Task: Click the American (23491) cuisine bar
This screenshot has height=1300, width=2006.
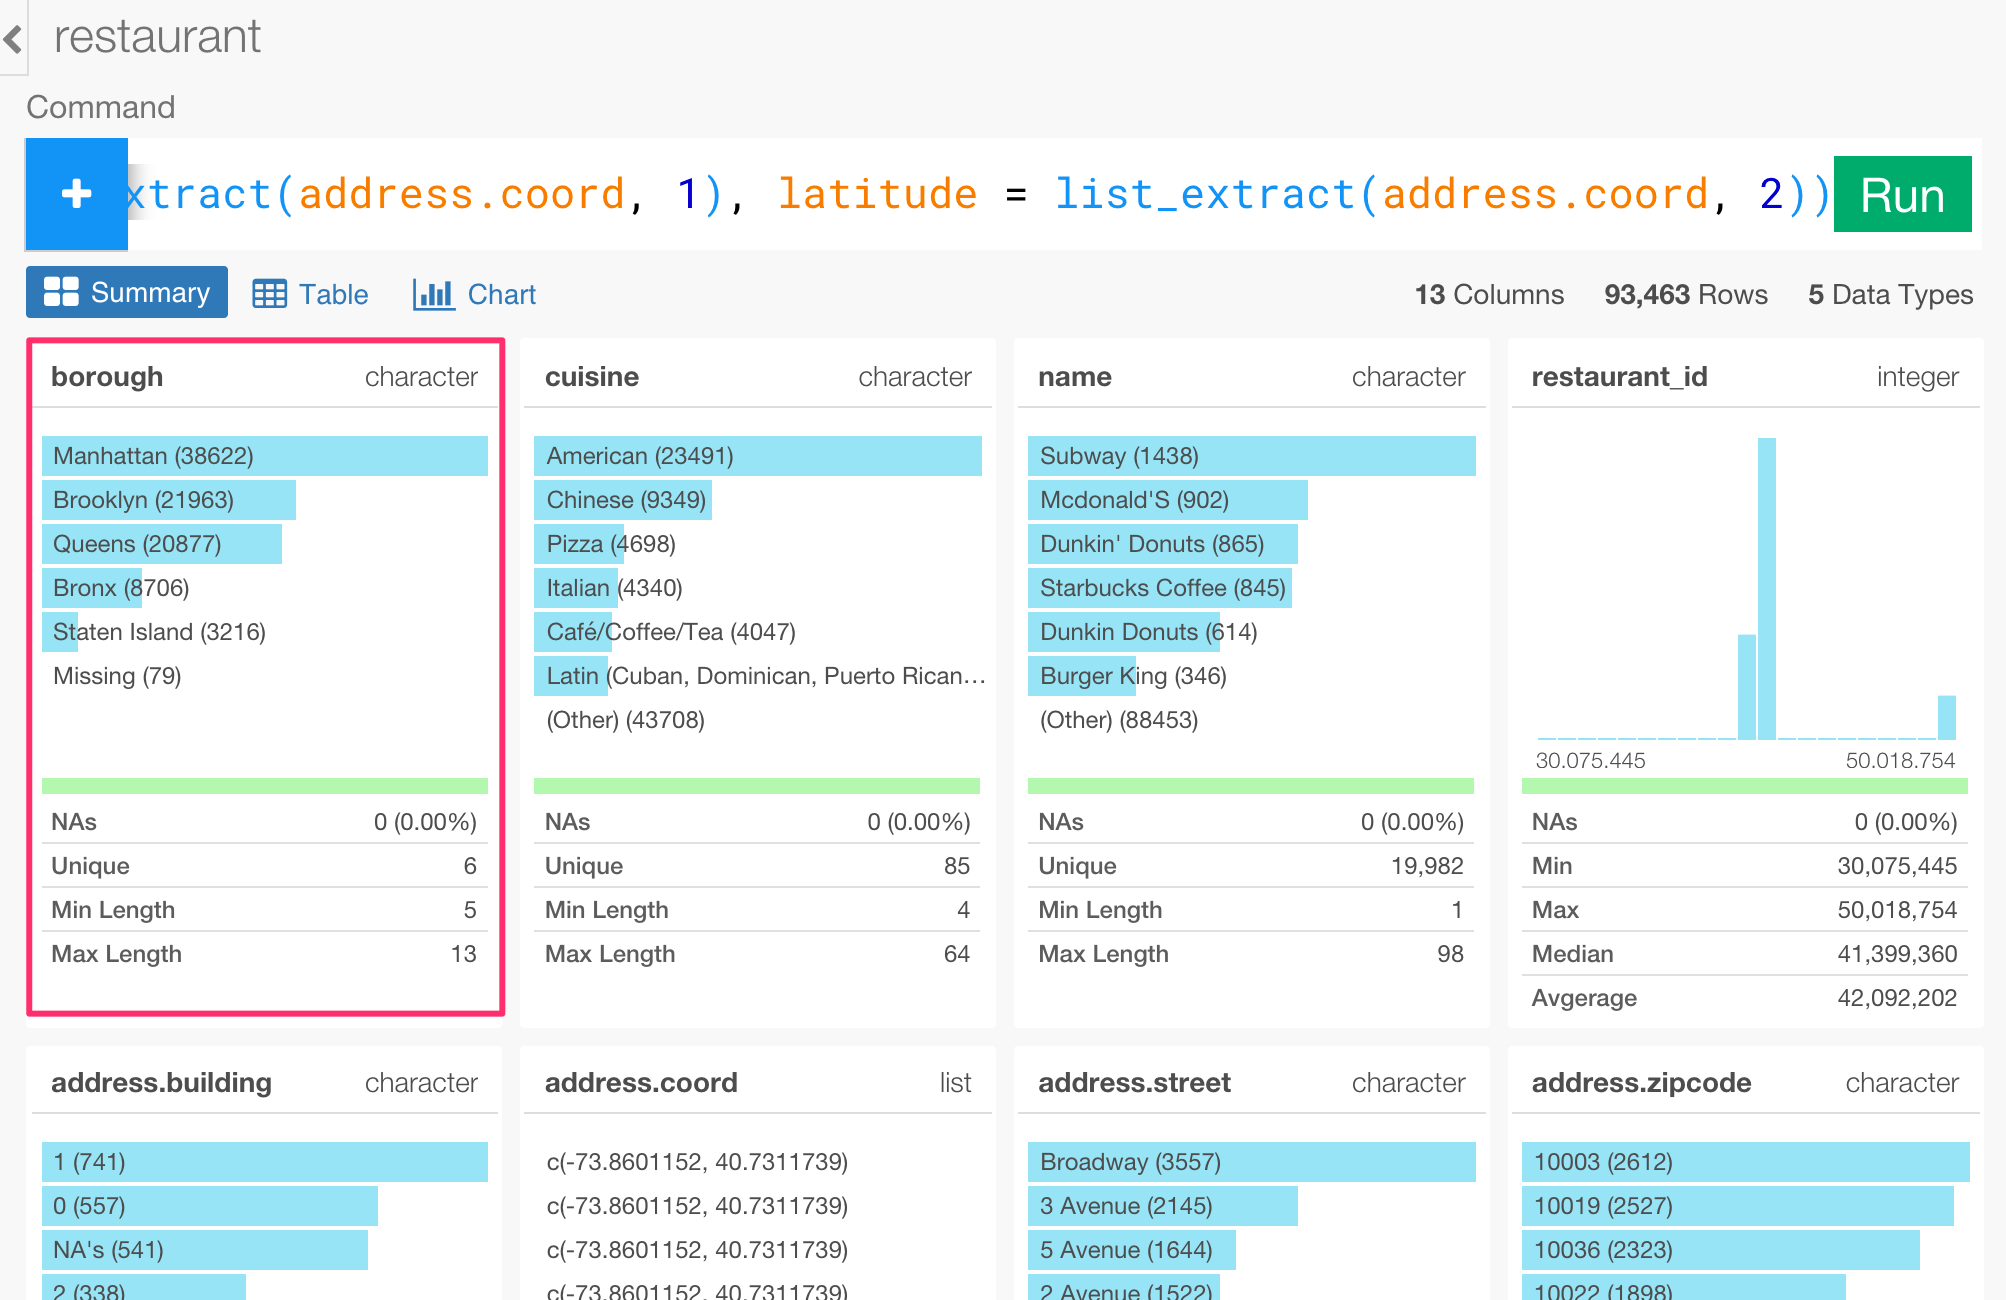Action: coord(757,456)
